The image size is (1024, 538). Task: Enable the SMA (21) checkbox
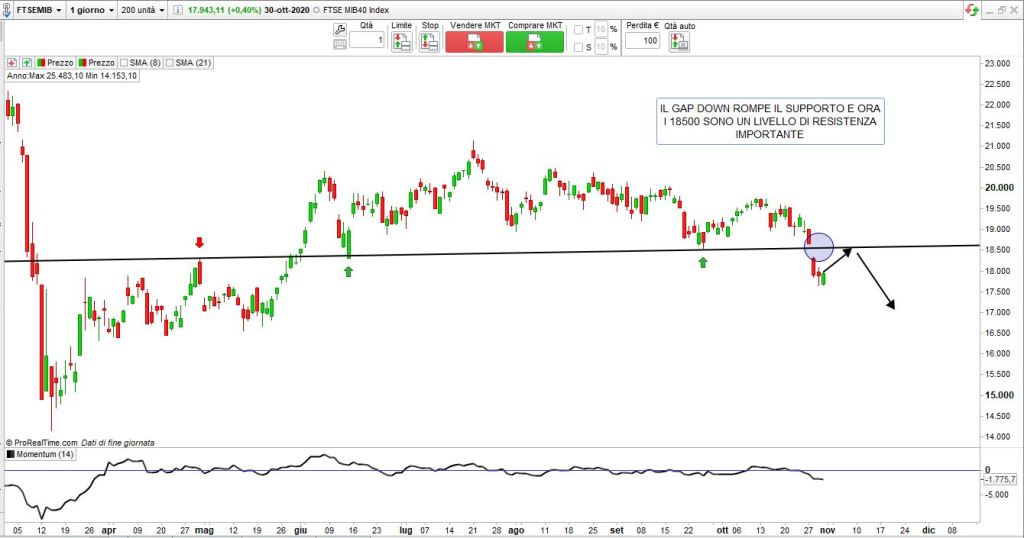[170, 62]
